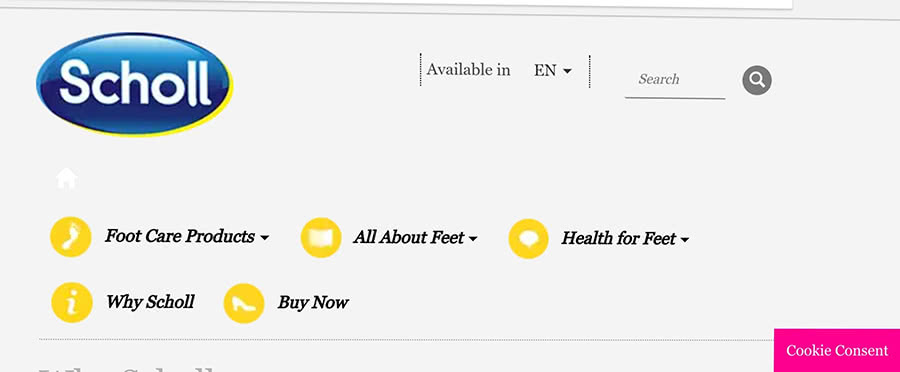
Task: Open the Why Scholl page
Action: [150, 302]
